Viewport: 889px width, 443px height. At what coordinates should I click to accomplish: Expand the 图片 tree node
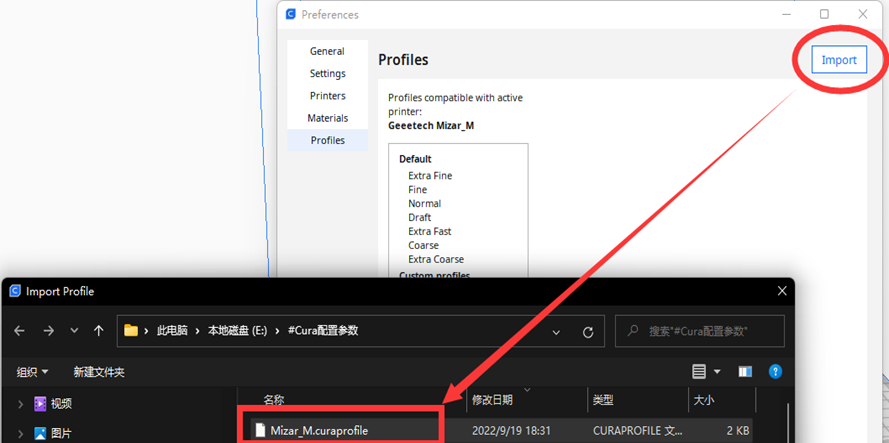click(x=20, y=433)
